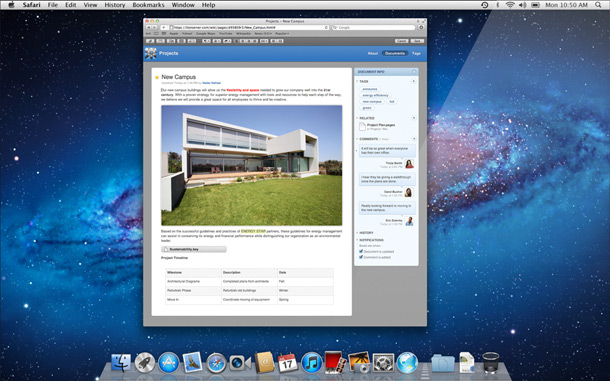The height and width of the screenshot is (381, 610).
Task: Uncheck the Comment is added notification
Action: point(361,257)
